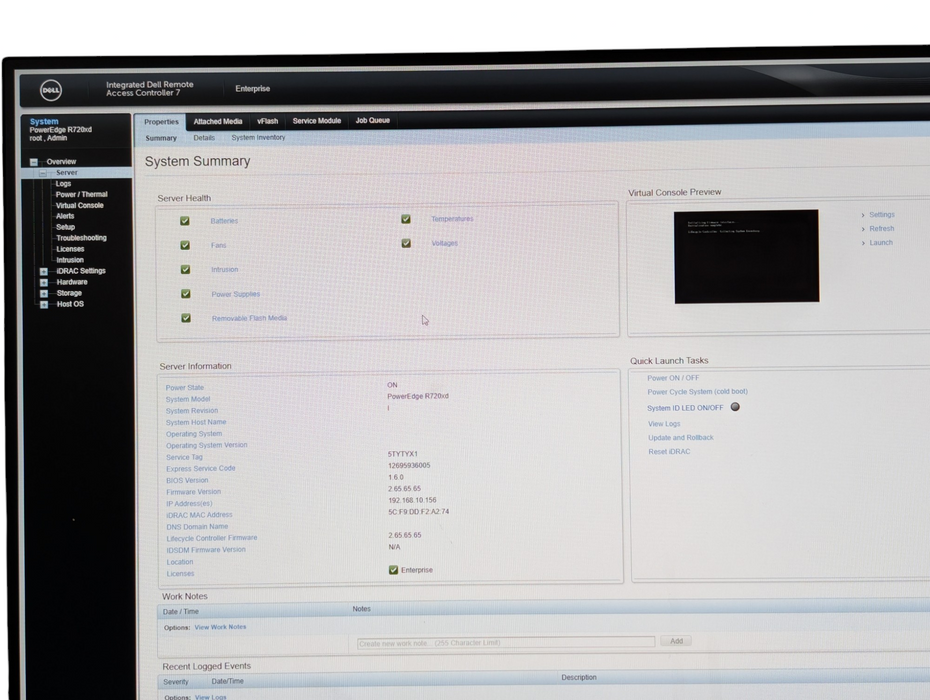The height and width of the screenshot is (700, 930).
Task: Toggle the System ID LED indicator
Action: [x=735, y=407]
